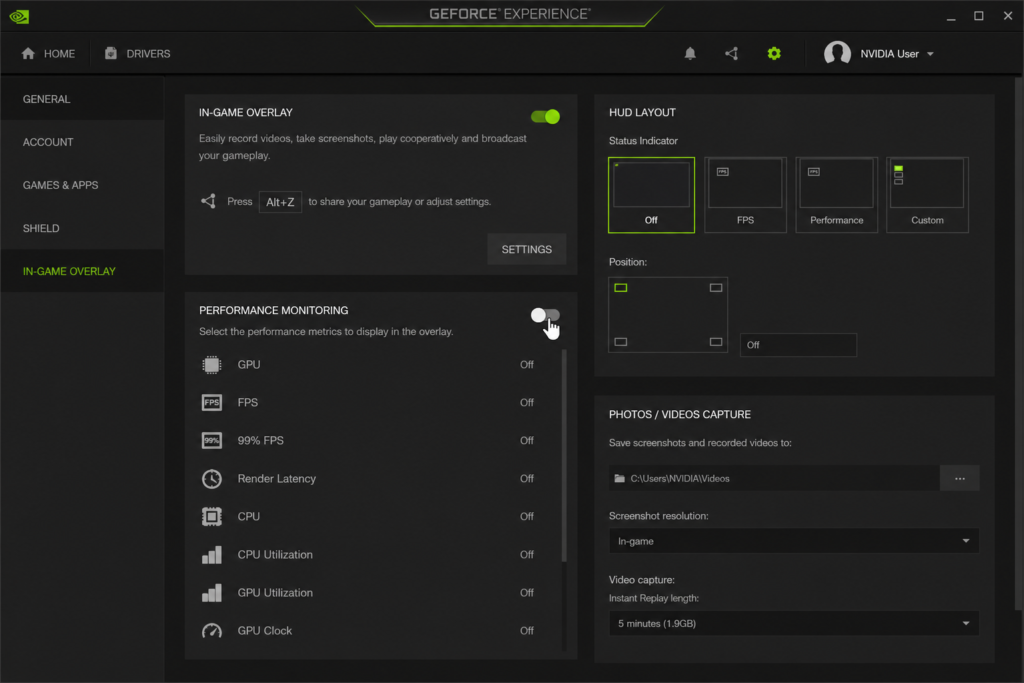Screen dimensions: 1024x683
Task: Click the C:\Users\NVIDIA\Videos path field
Action: tap(774, 479)
